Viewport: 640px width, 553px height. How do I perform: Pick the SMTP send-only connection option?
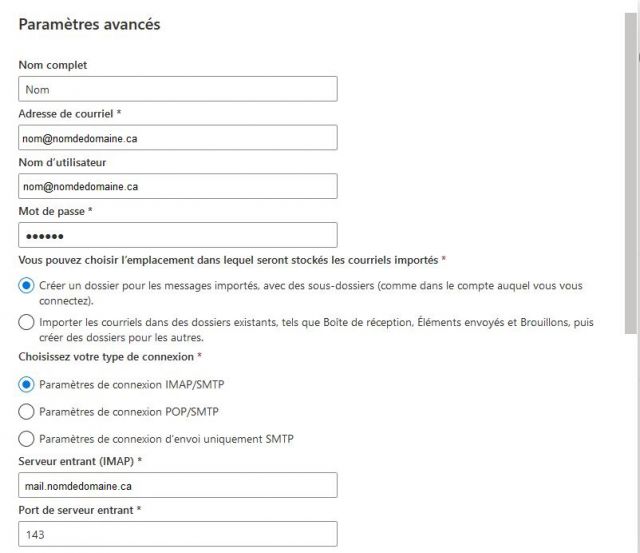coord(26,438)
